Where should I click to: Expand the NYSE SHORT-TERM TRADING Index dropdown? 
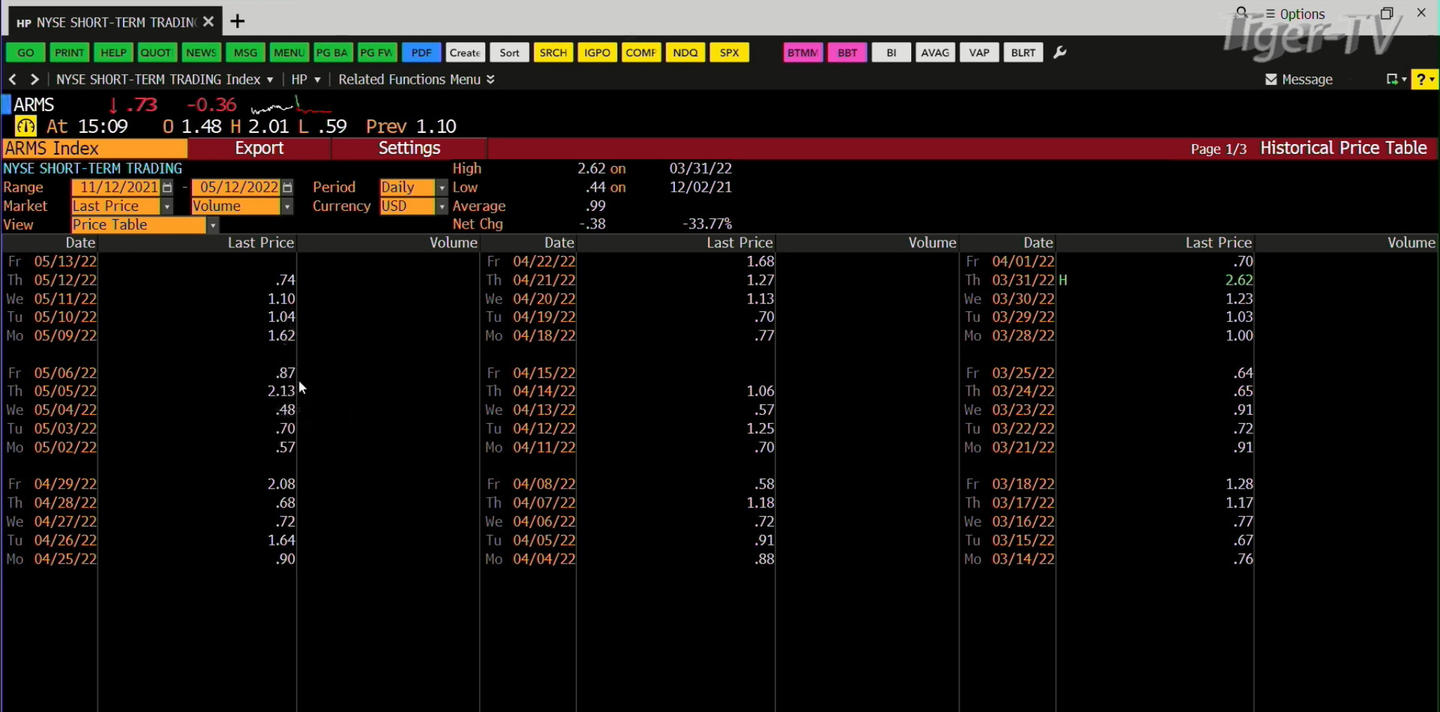click(165, 79)
